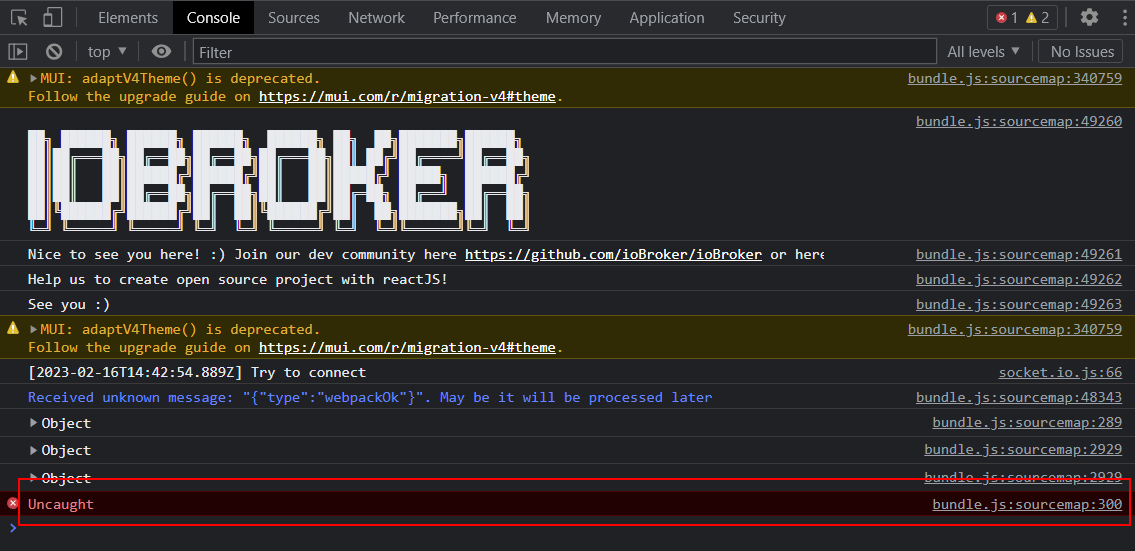Toggle the device toolbar icon
1135x551 pixels.
(52, 17)
